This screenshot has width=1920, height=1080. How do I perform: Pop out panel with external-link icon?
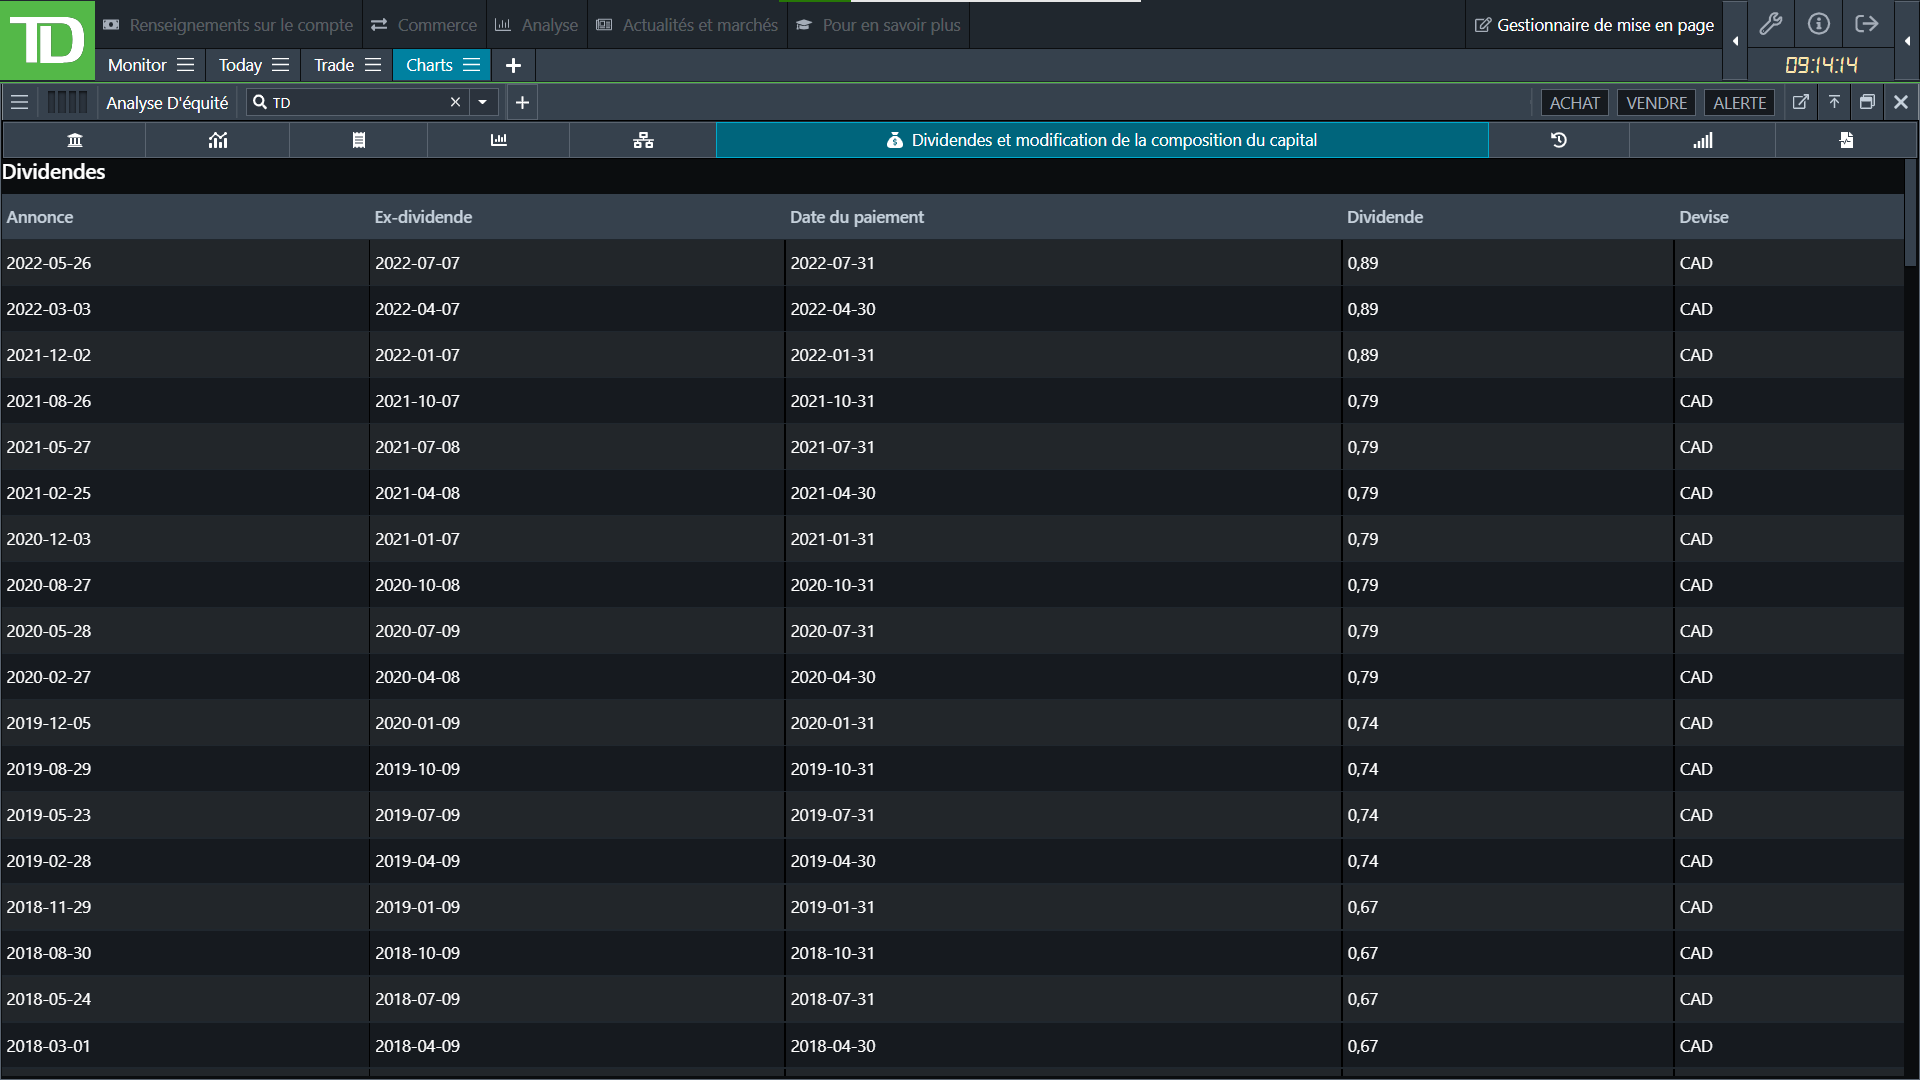tap(1800, 102)
